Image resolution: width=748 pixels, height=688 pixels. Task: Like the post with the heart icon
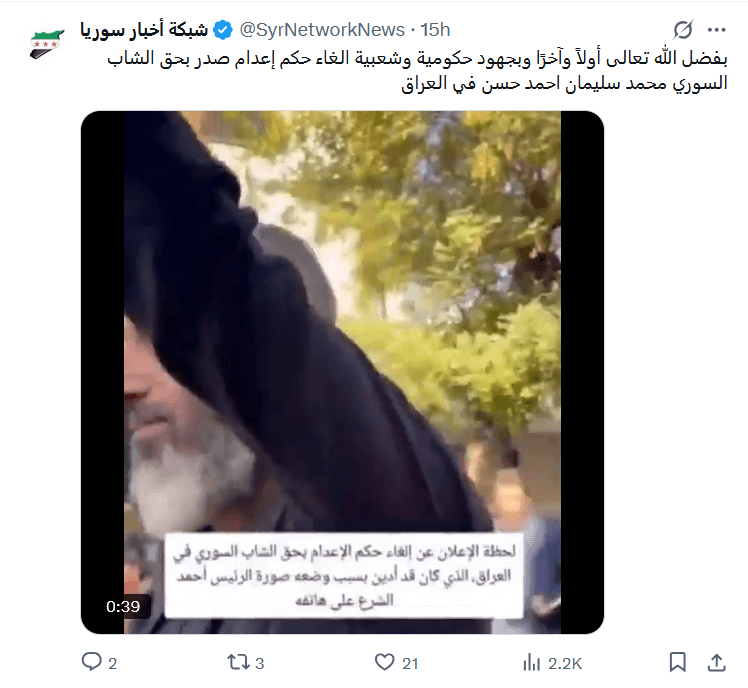click(x=384, y=662)
